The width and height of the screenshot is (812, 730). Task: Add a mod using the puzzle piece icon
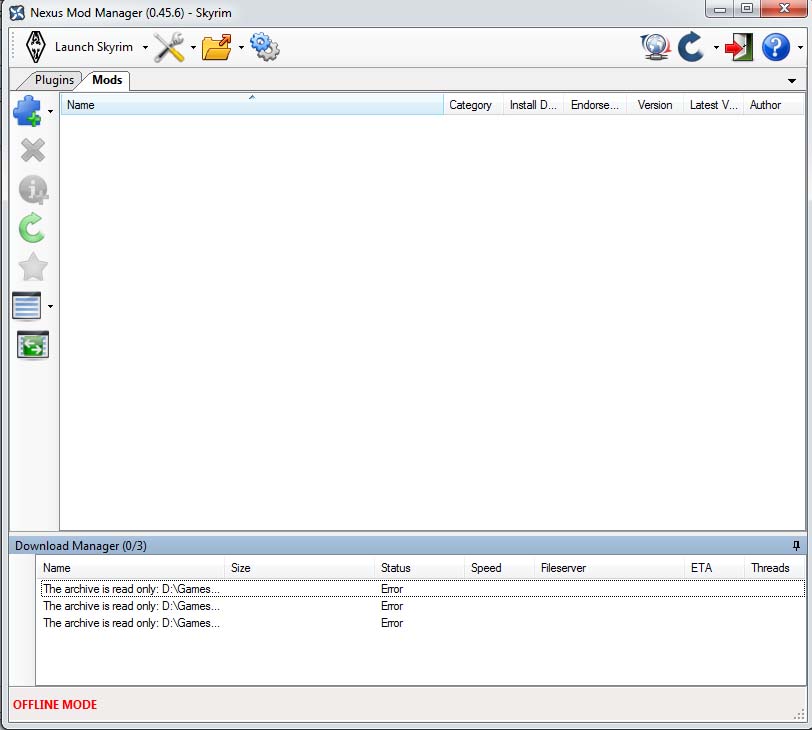28,111
